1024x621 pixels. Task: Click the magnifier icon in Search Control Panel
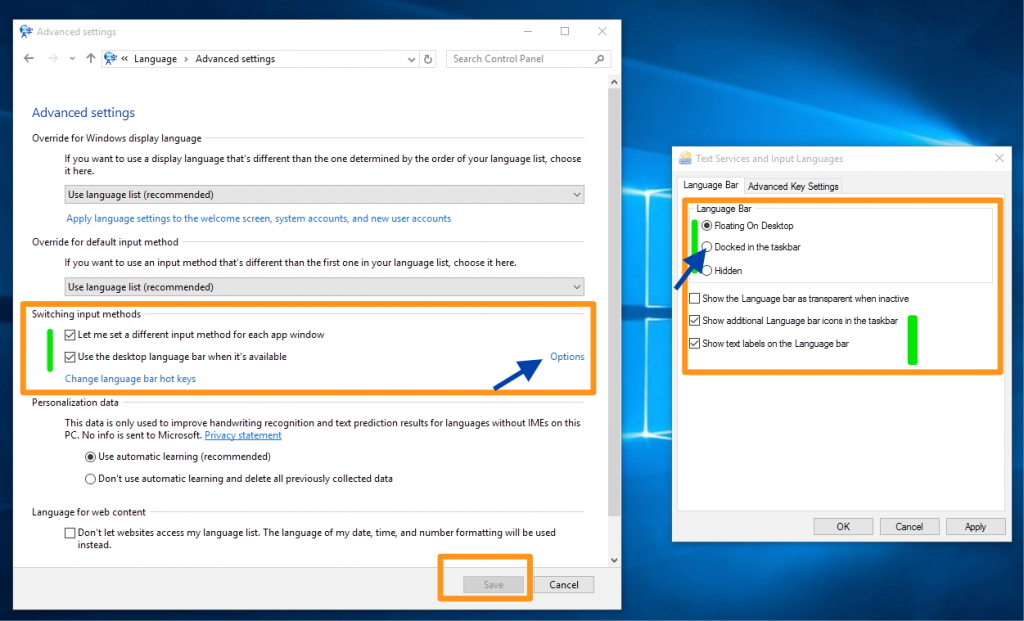pyautogui.click(x=600, y=59)
